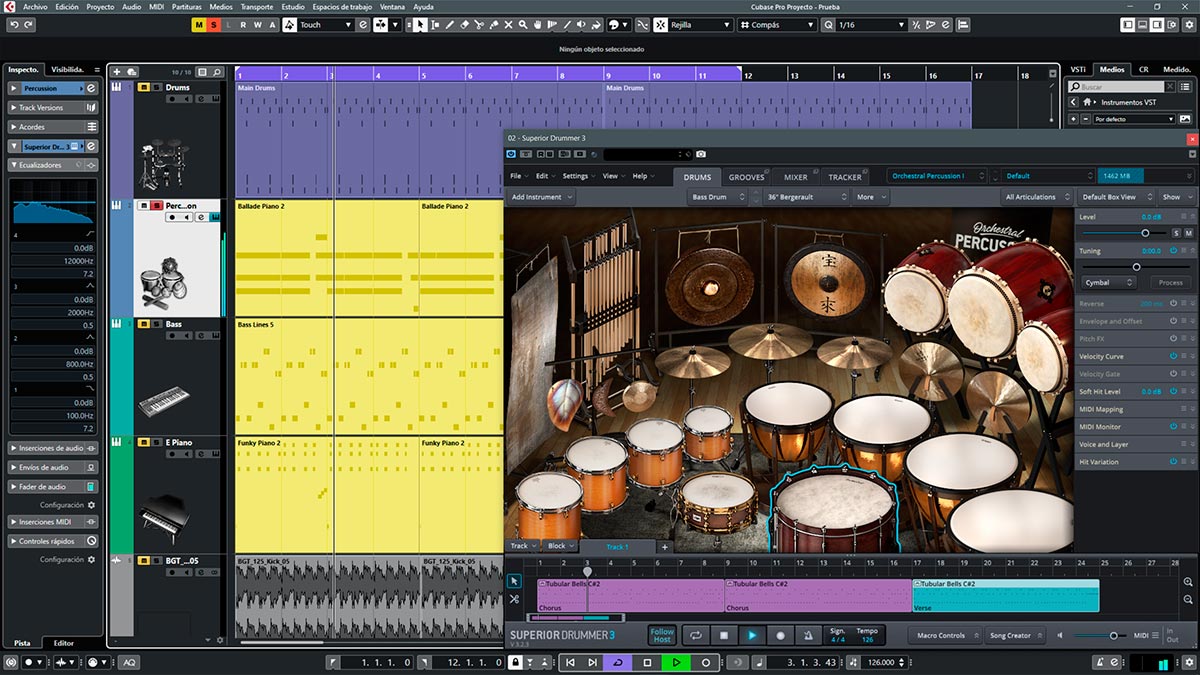1200x675 pixels.
Task: Toggle global Write automation (W) button
Action: coord(258,24)
